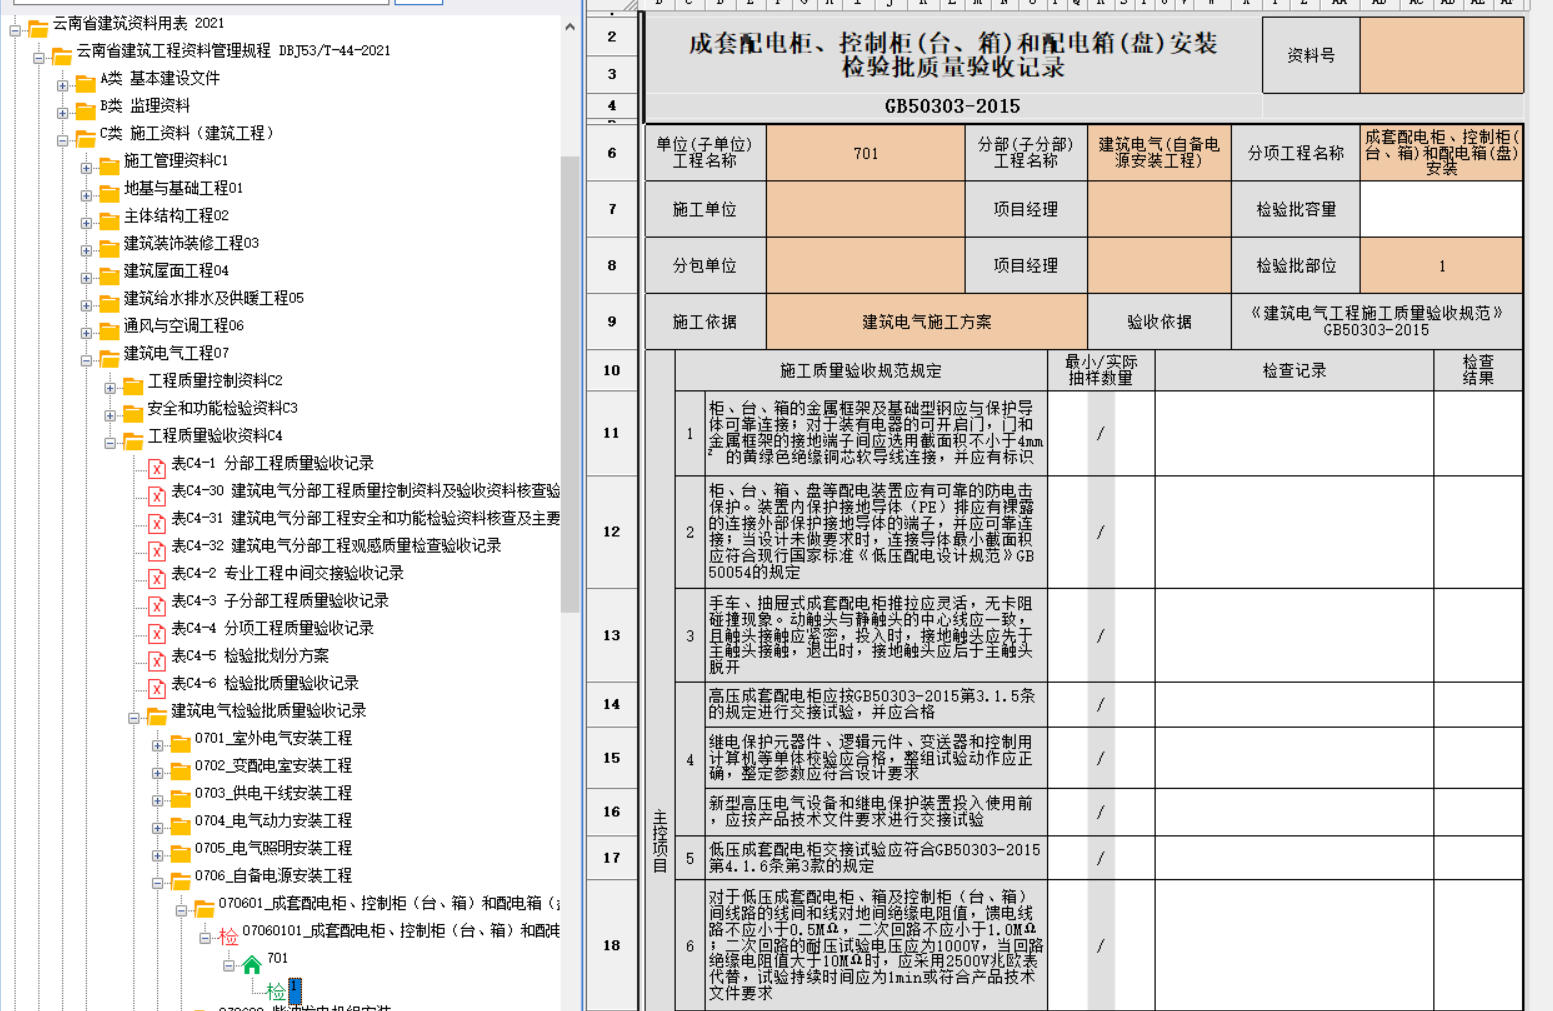Image resolution: width=1553 pixels, height=1011 pixels.
Task: Collapse the 工程质量验收资料C4 node
Action: pos(111,443)
